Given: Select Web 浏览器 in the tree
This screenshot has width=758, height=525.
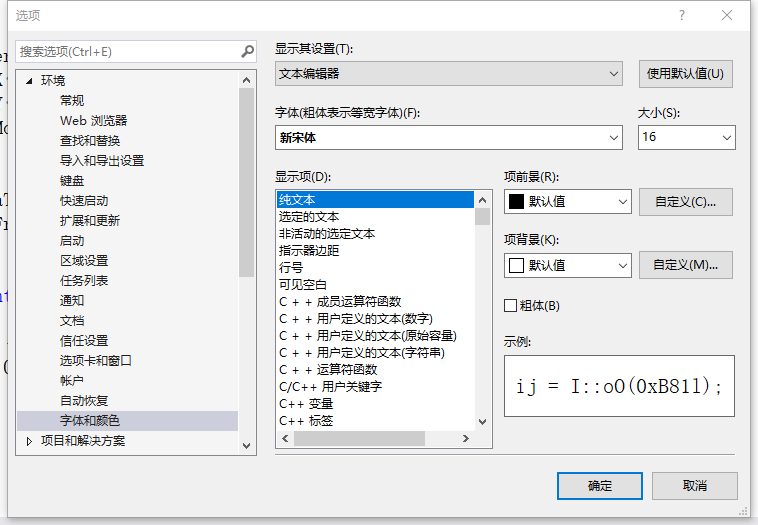Looking at the screenshot, I should (x=93, y=121).
